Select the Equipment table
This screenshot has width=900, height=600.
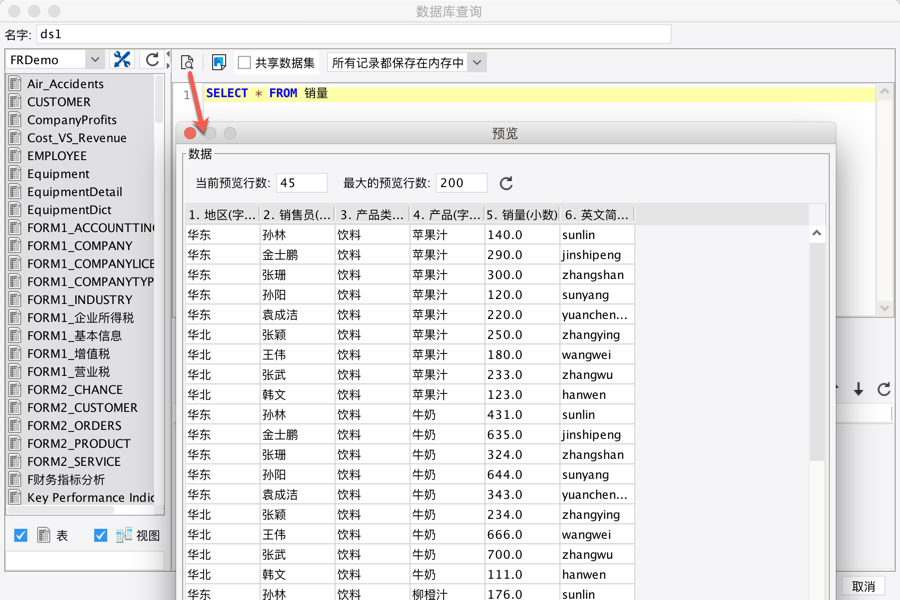pyautogui.click(x=58, y=173)
